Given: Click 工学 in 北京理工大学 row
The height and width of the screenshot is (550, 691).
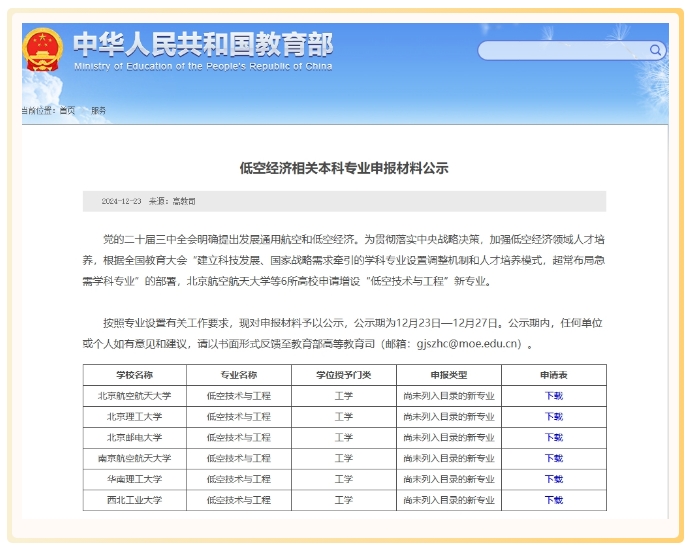Looking at the screenshot, I should pyautogui.click(x=344, y=416).
